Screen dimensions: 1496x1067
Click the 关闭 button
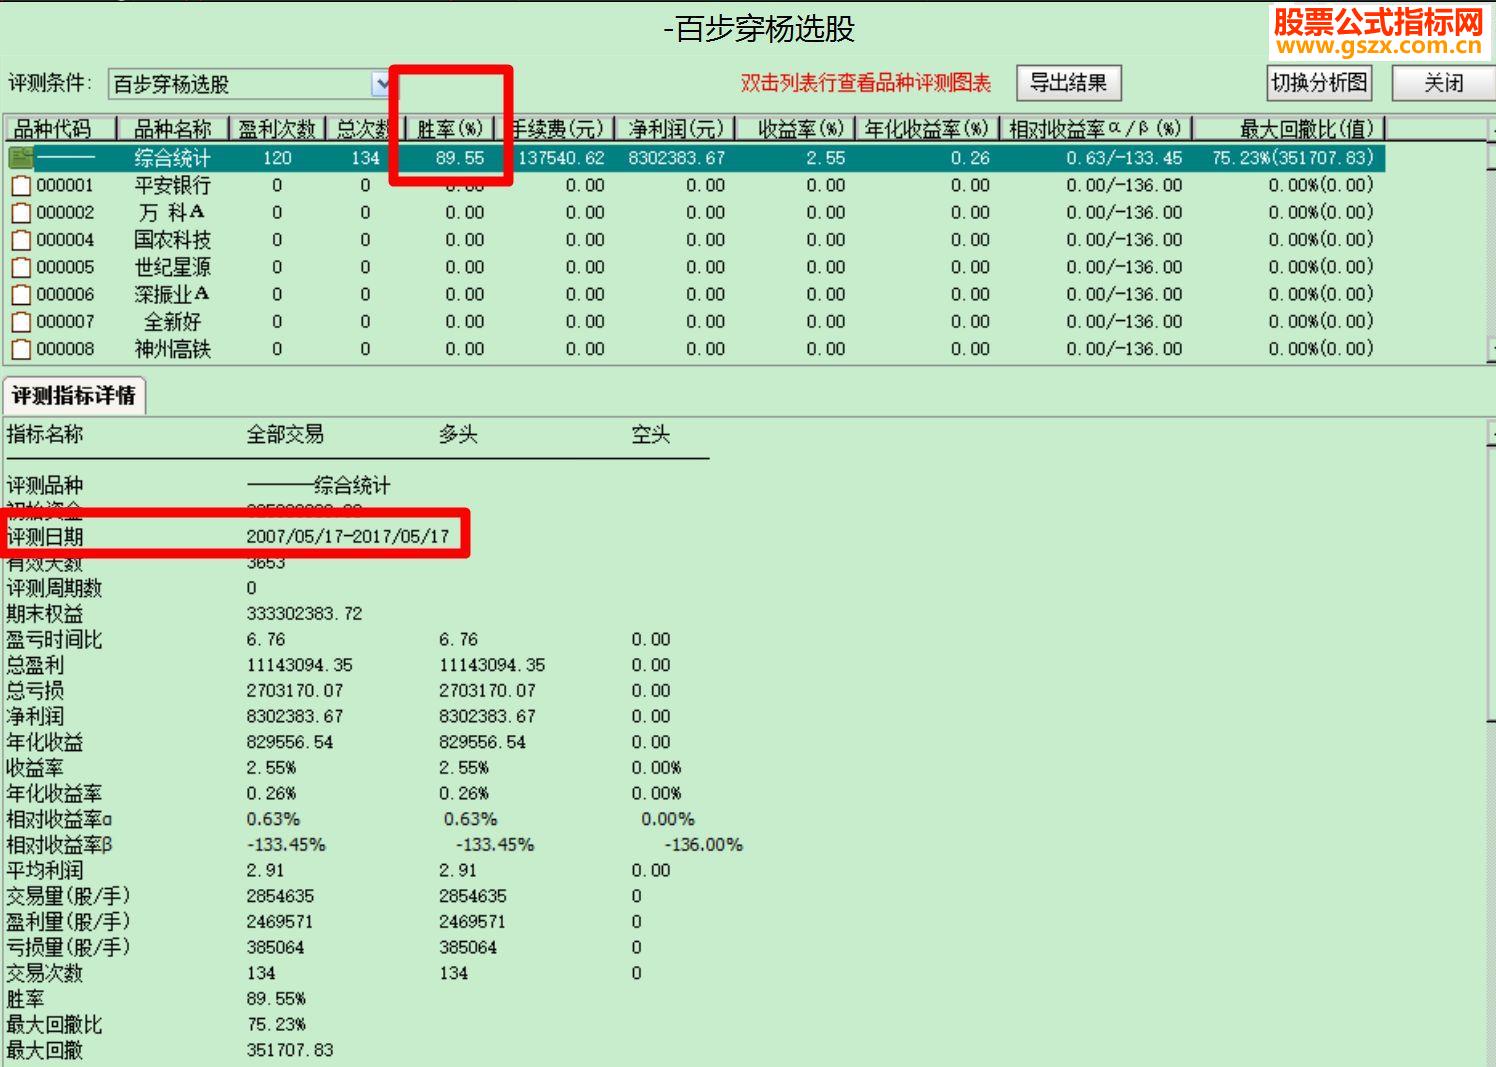[1443, 83]
